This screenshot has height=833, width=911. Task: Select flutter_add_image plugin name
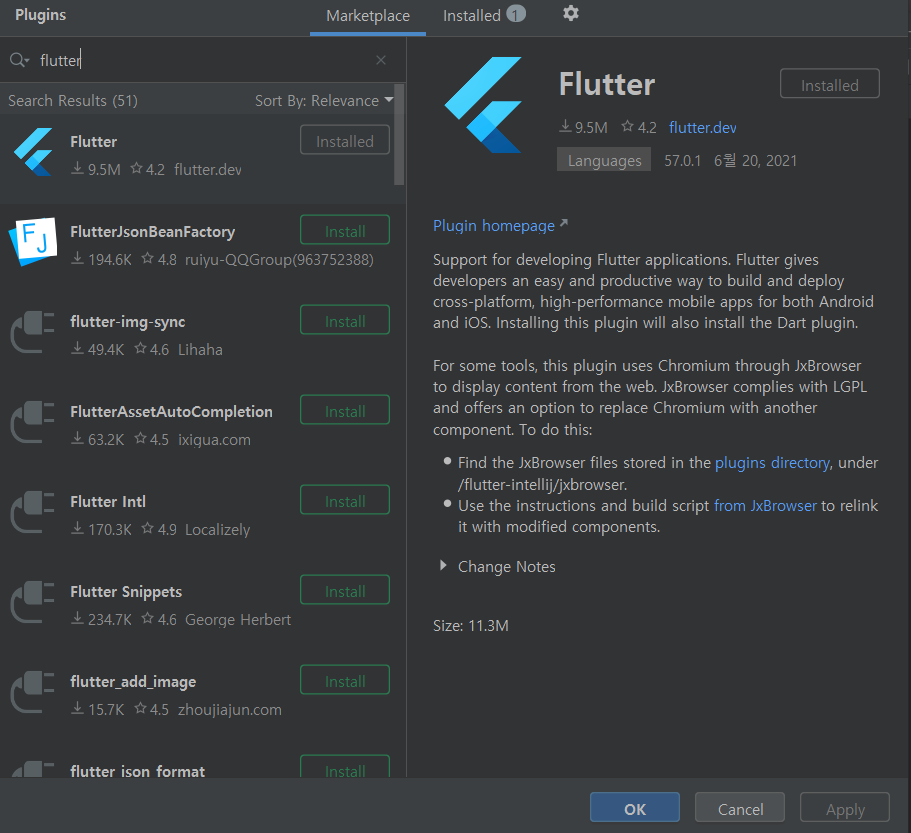133,681
